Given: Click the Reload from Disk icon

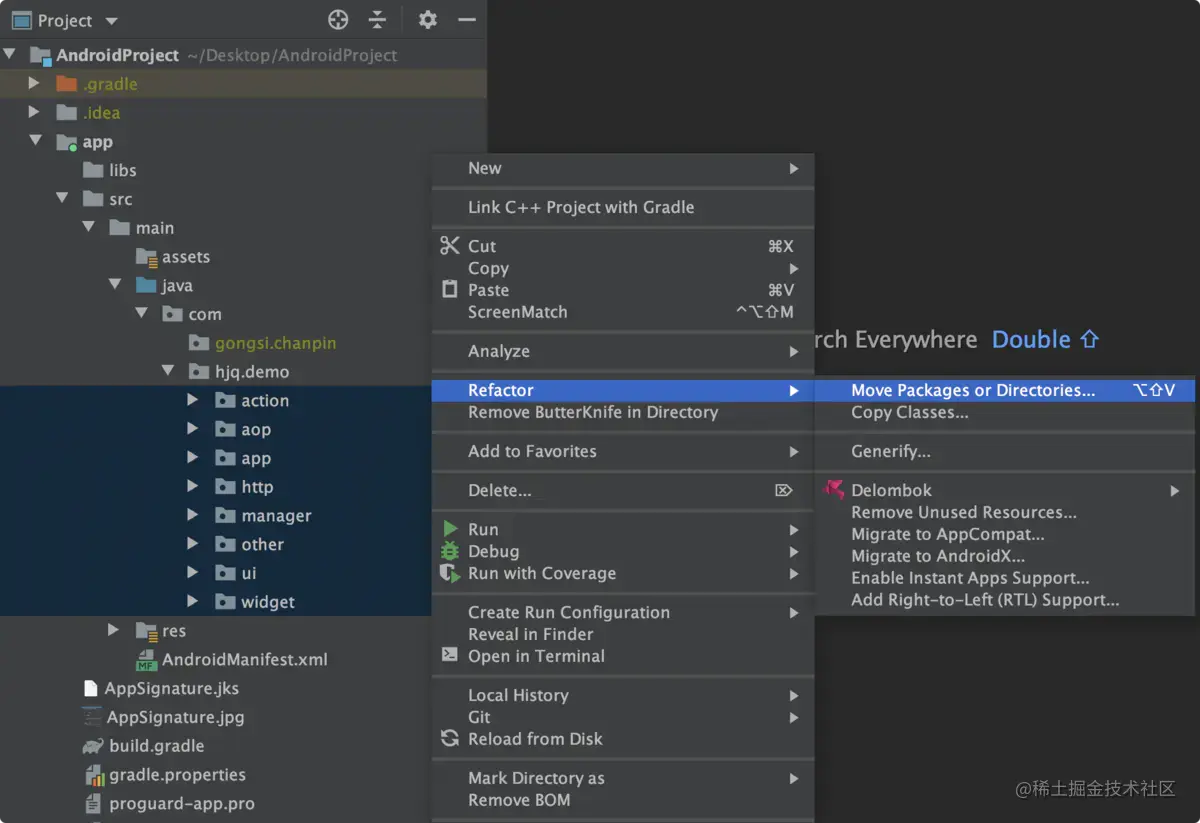Looking at the screenshot, I should coord(450,739).
